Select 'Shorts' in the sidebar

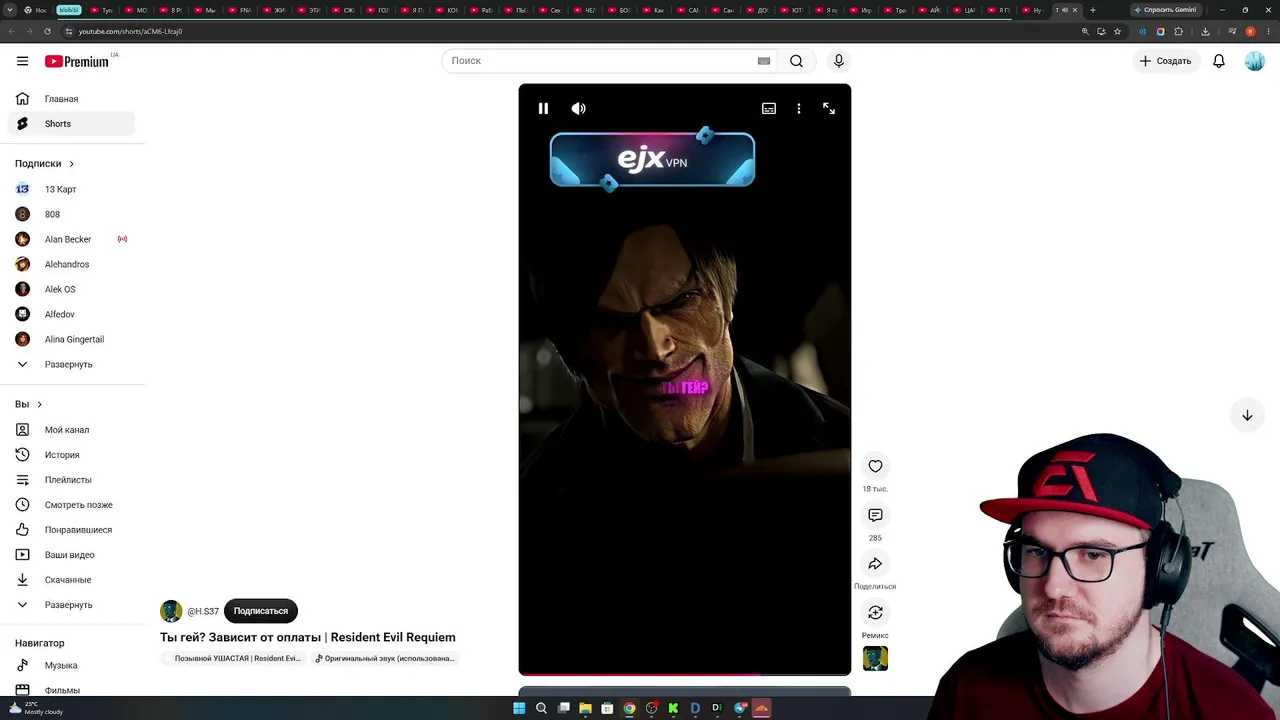point(71,124)
